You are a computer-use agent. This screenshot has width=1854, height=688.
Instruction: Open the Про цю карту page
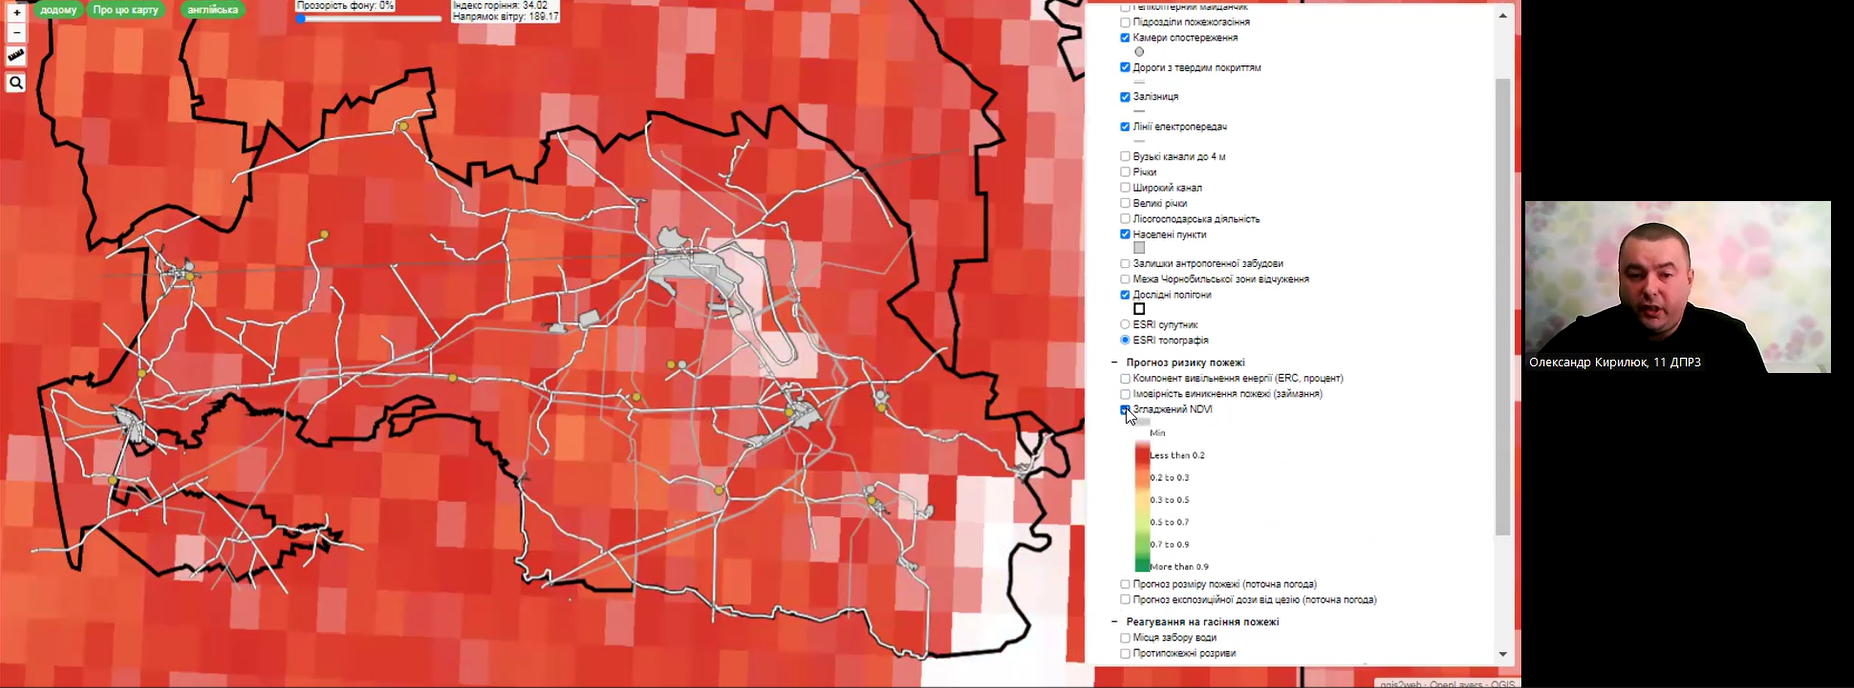click(126, 10)
